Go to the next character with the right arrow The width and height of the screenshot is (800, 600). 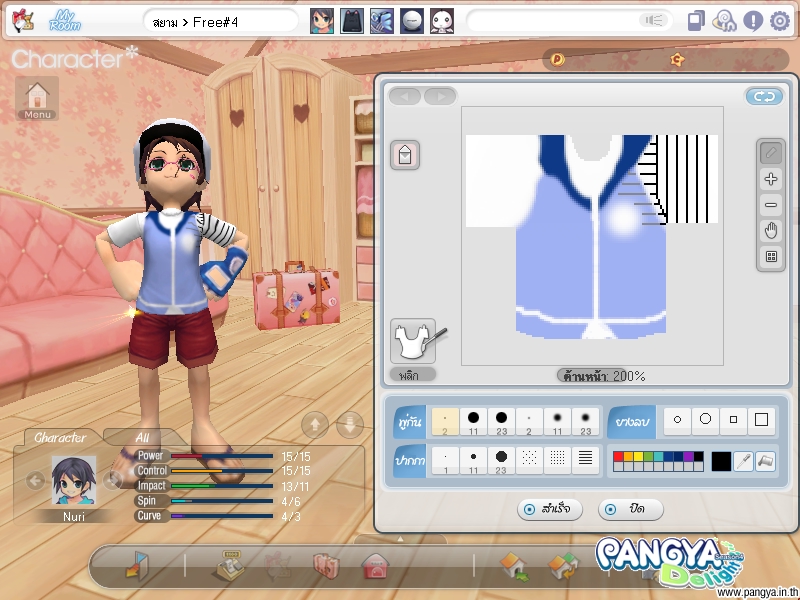[112, 480]
